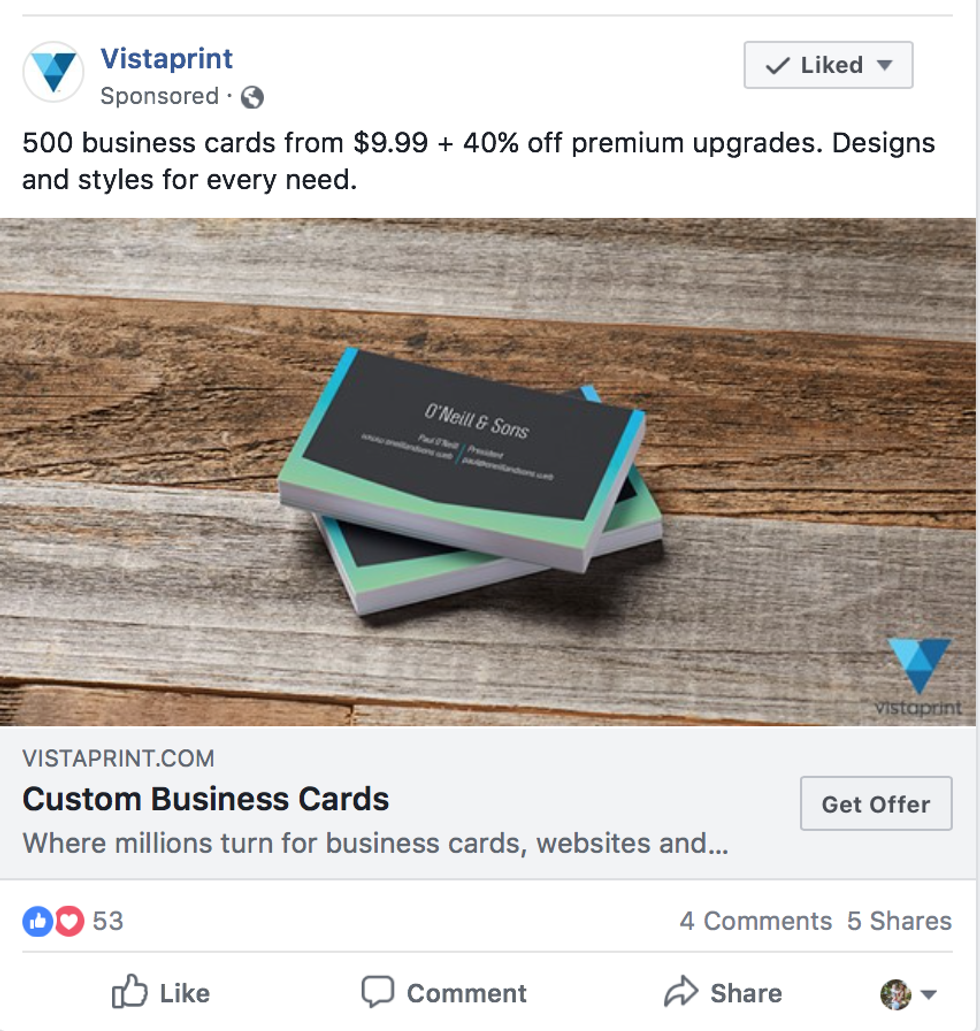Expand the Liked button dropdown arrow
The image size is (980, 1031).
885,65
